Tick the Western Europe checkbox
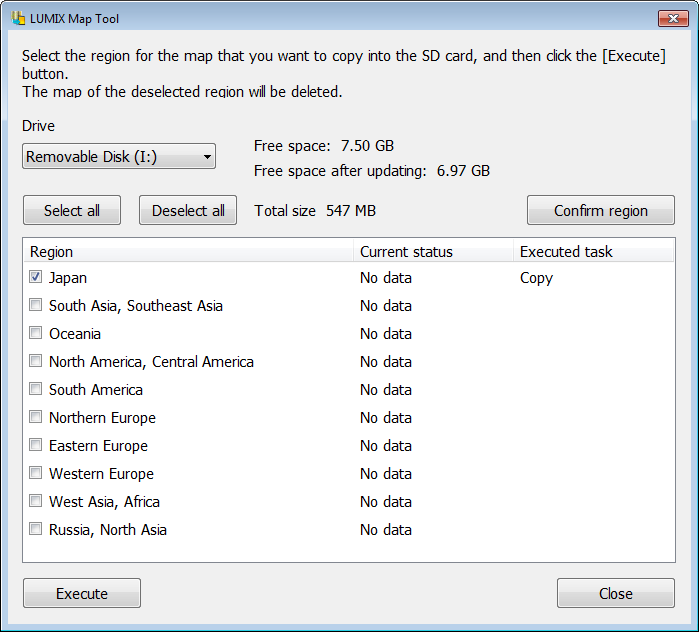Screen dimensions: 699x632 pyautogui.click(x=36, y=472)
